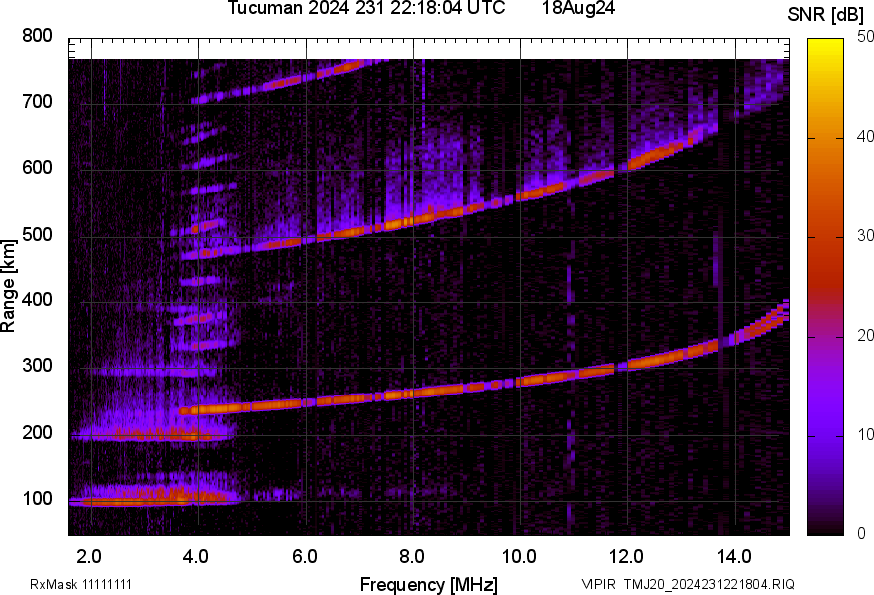Click the plot title 'Tucuman 2024 231 22:18:04 UTC'

coord(366,8)
